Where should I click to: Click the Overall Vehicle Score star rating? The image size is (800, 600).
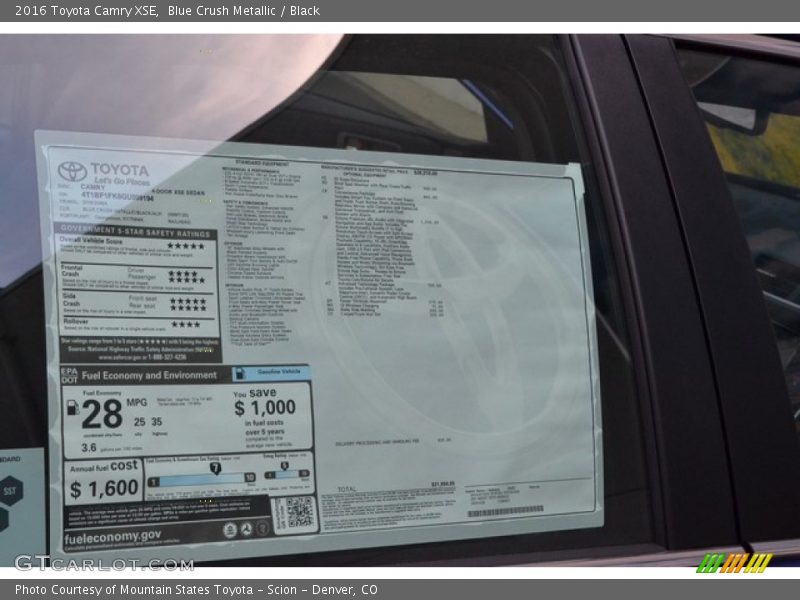[x=186, y=246]
